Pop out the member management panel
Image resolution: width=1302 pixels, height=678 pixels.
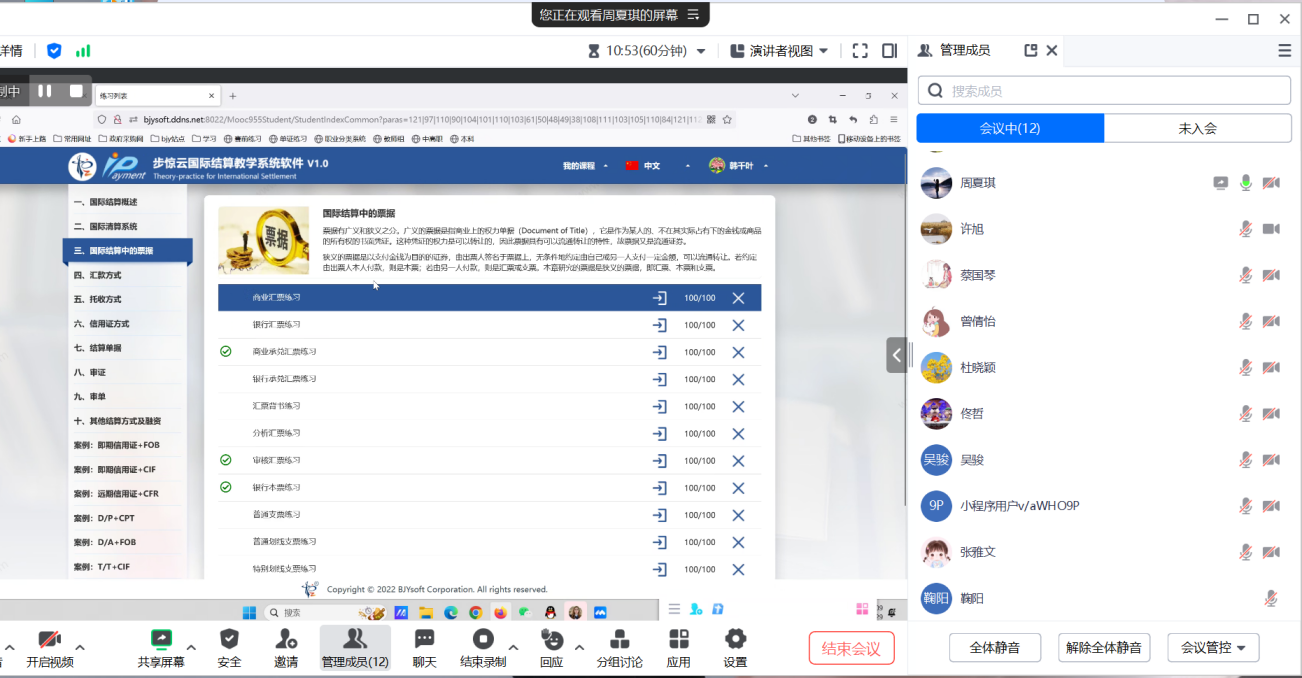click(1031, 50)
